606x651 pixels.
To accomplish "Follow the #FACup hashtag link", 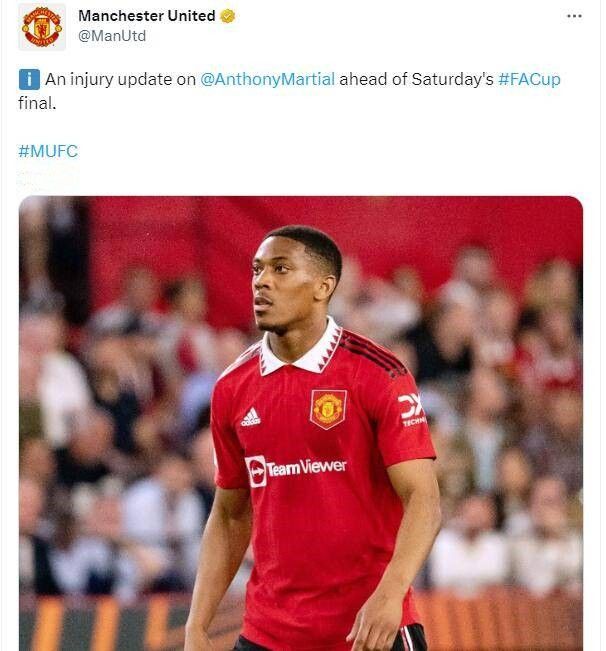I will [529, 80].
